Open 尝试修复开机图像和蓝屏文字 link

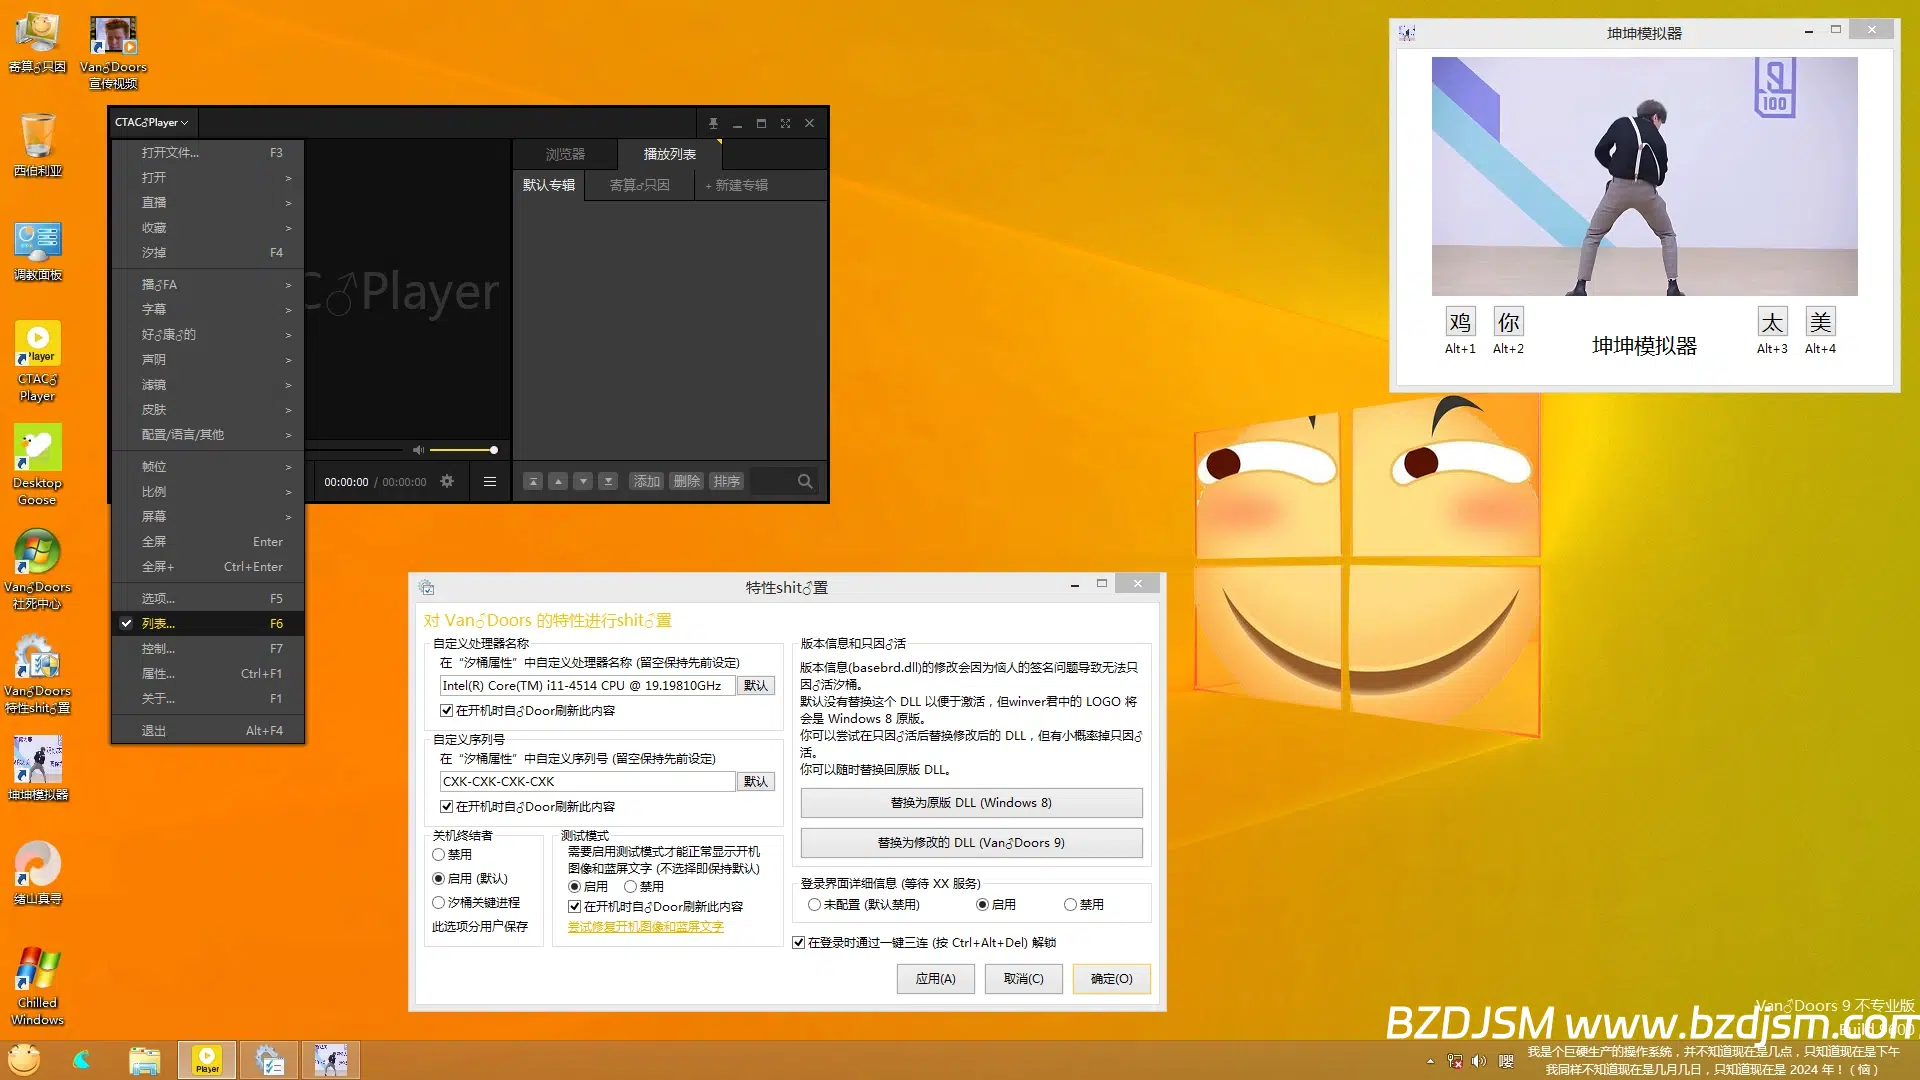point(645,927)
